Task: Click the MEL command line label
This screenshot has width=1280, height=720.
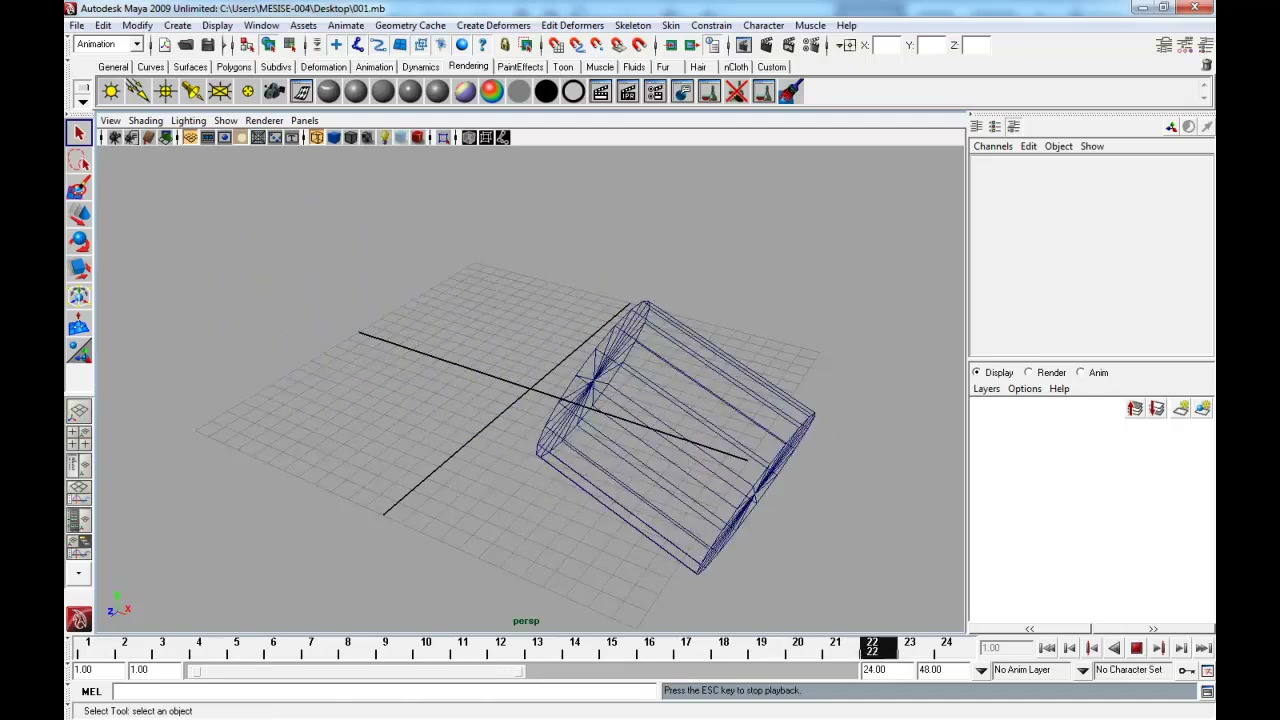Action: 91,691
